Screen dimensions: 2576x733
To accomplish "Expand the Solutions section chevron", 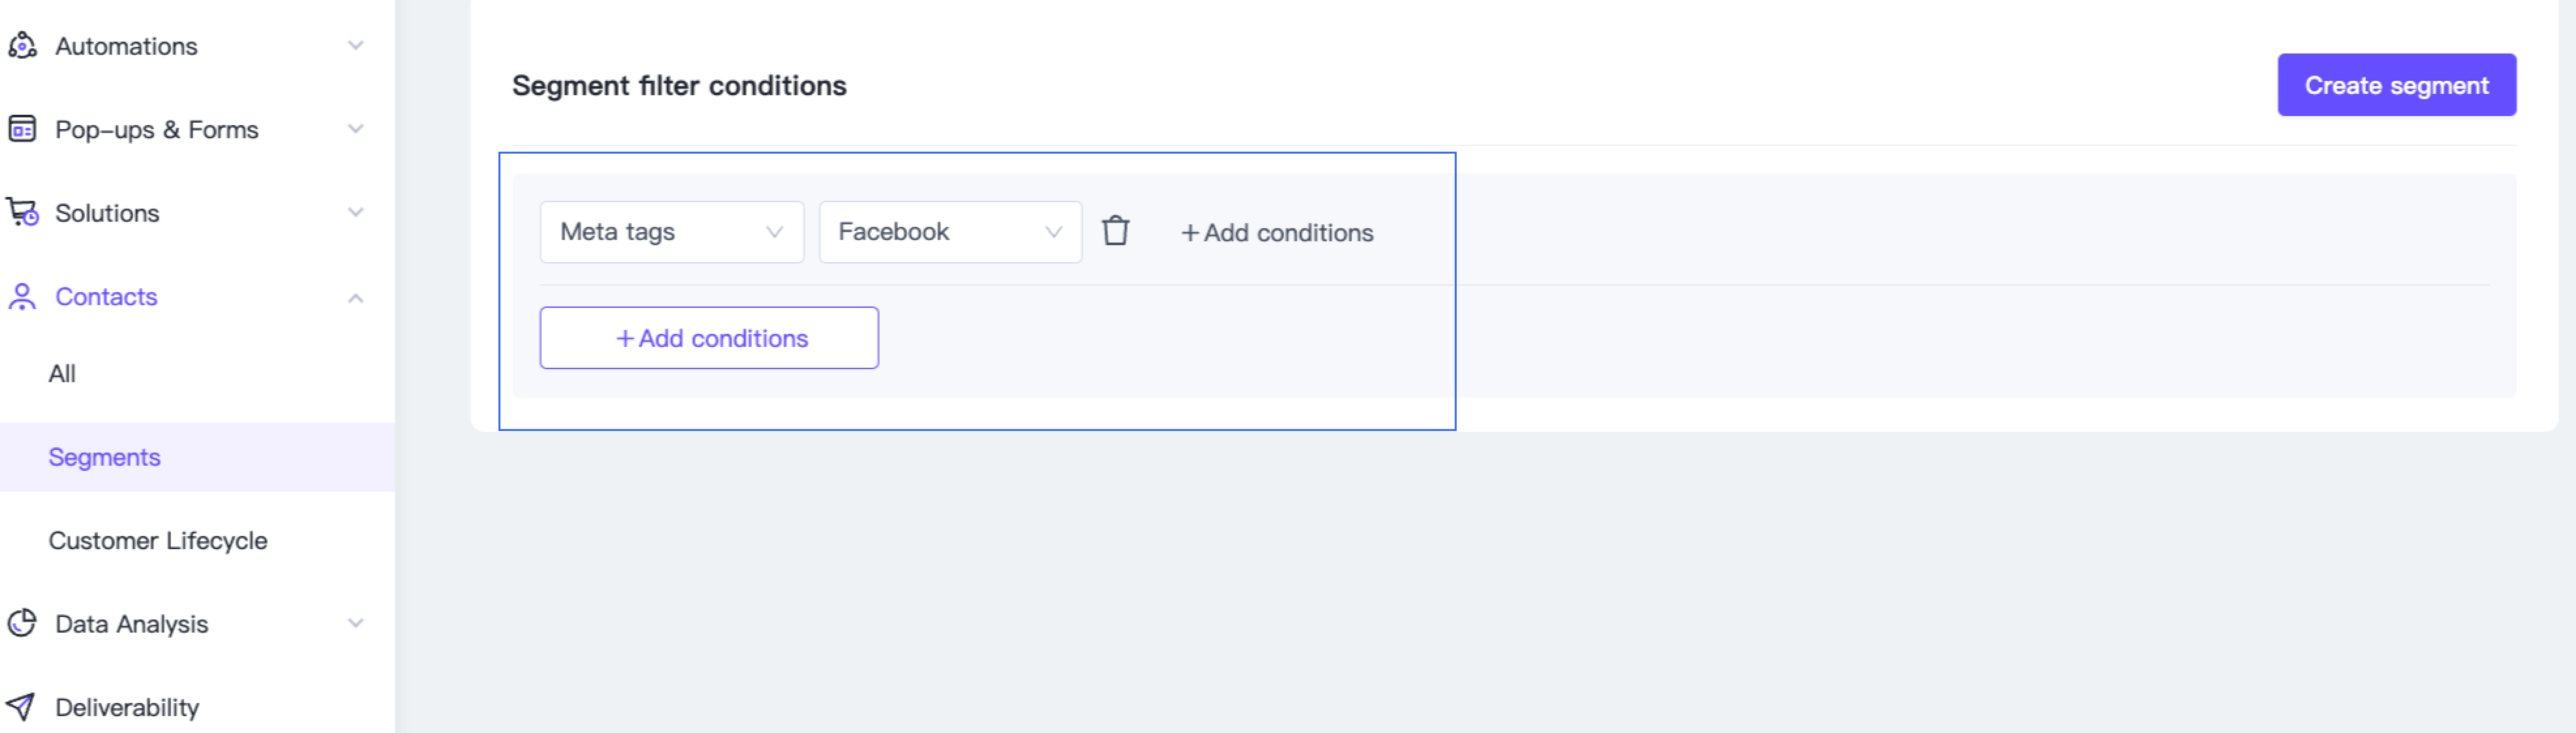I will point(355,212).
